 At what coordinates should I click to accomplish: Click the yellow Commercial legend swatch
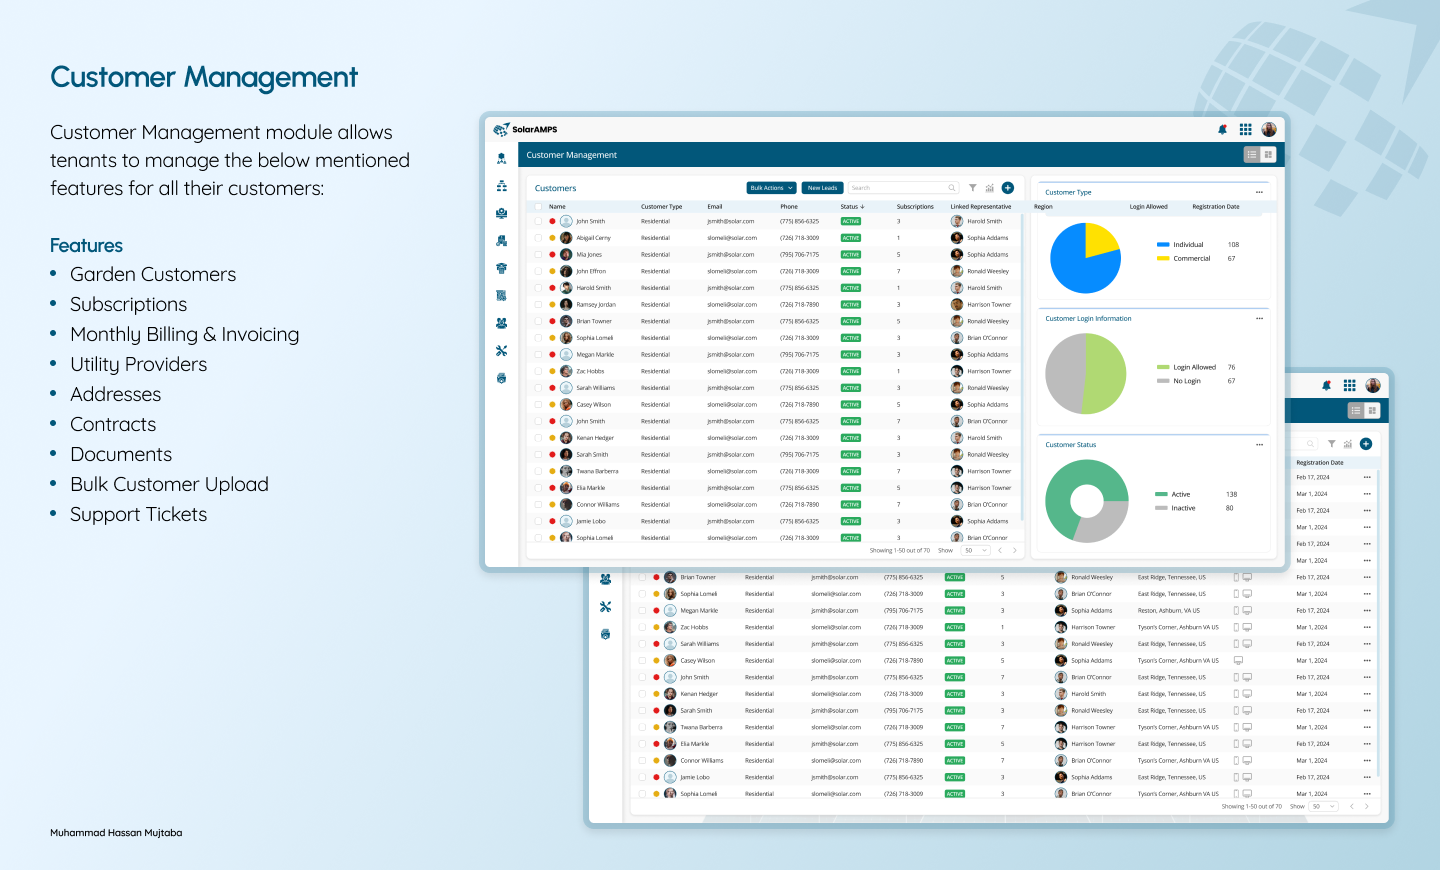[x=1163, y=258]
